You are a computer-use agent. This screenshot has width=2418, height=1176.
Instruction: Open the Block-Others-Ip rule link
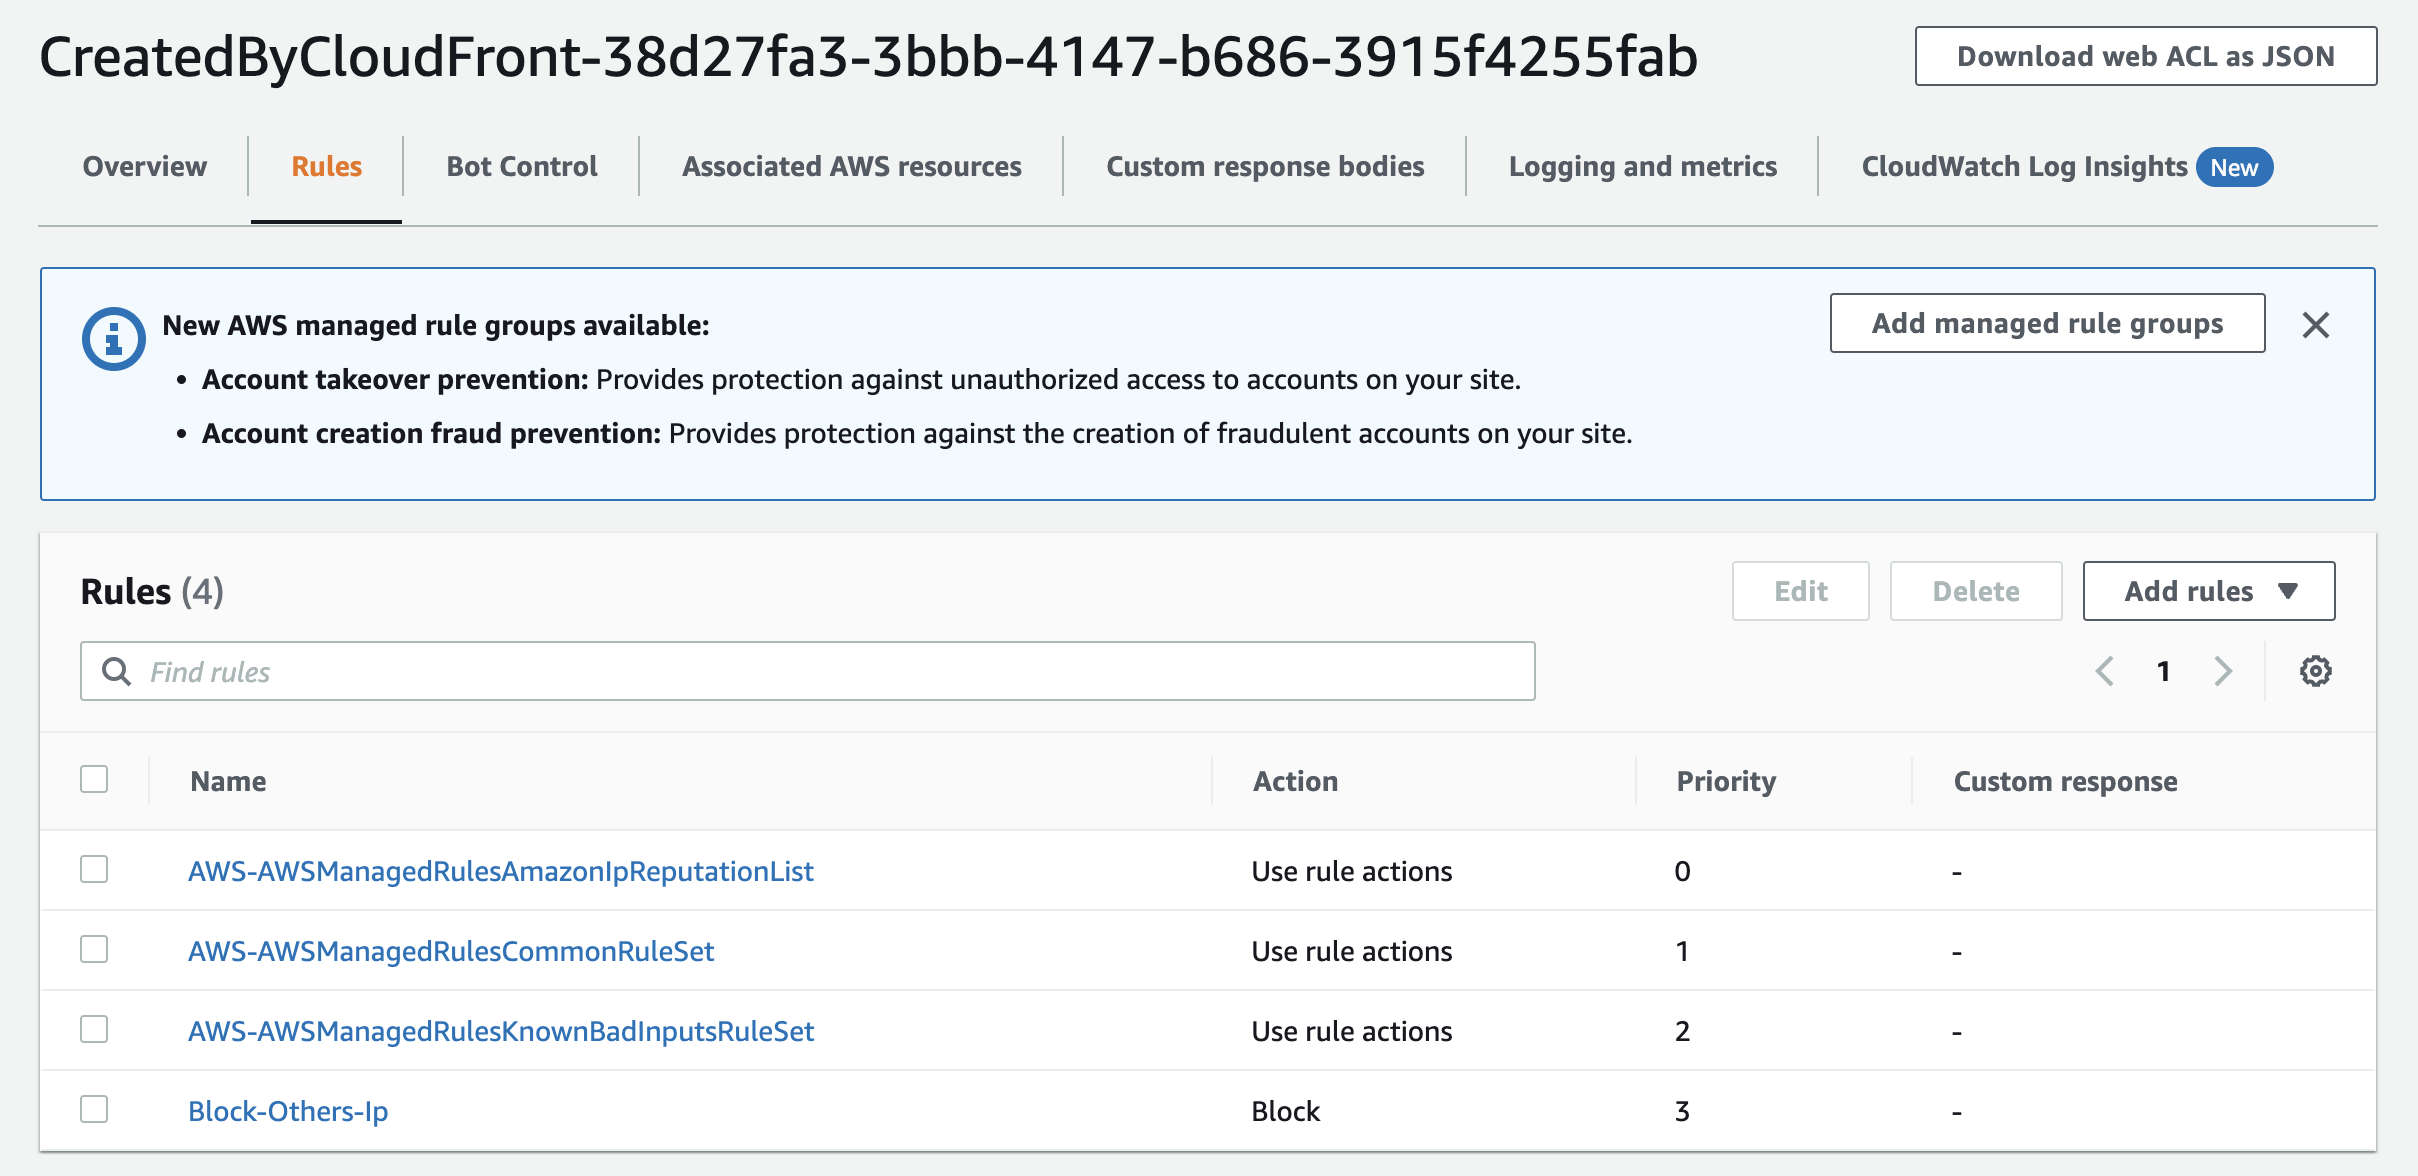288,1111
